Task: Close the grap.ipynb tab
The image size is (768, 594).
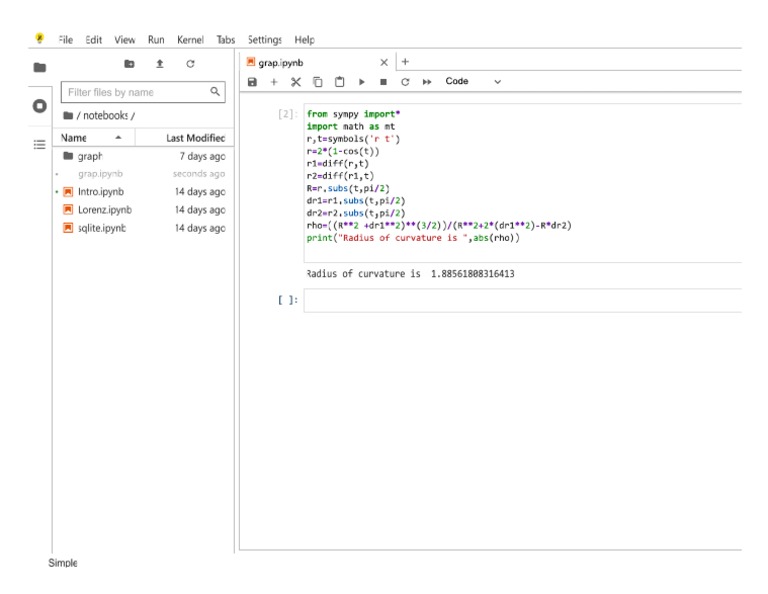Action: tap(383, 62)
